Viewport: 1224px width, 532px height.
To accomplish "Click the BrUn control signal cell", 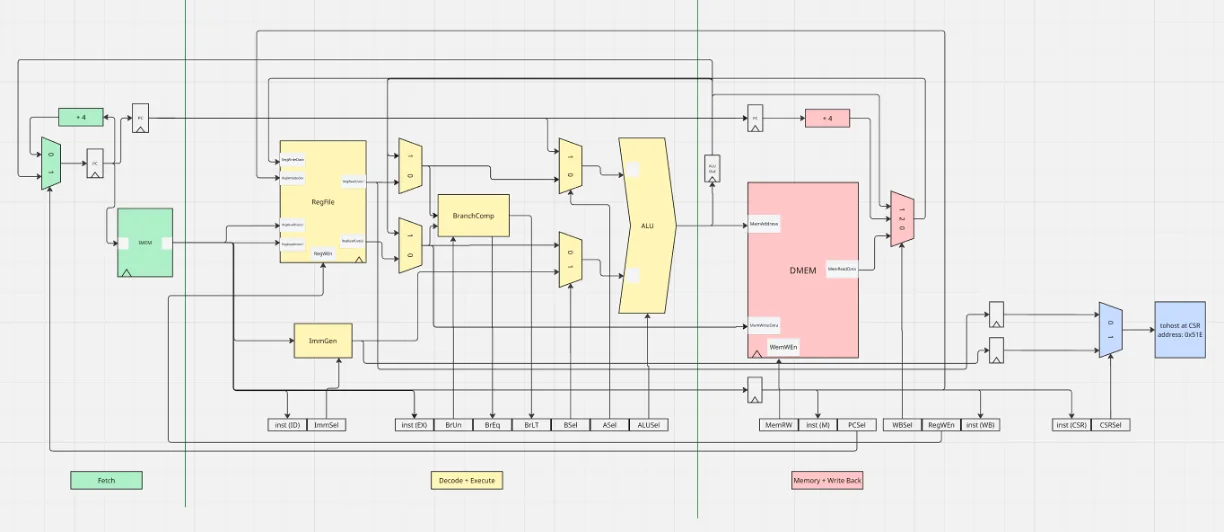I will point(453,425).
